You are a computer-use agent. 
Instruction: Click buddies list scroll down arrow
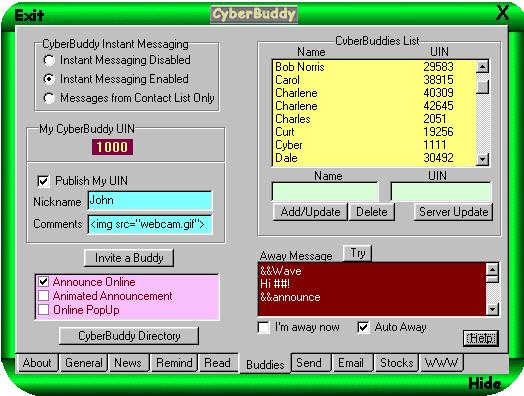[x=482, y=159]
